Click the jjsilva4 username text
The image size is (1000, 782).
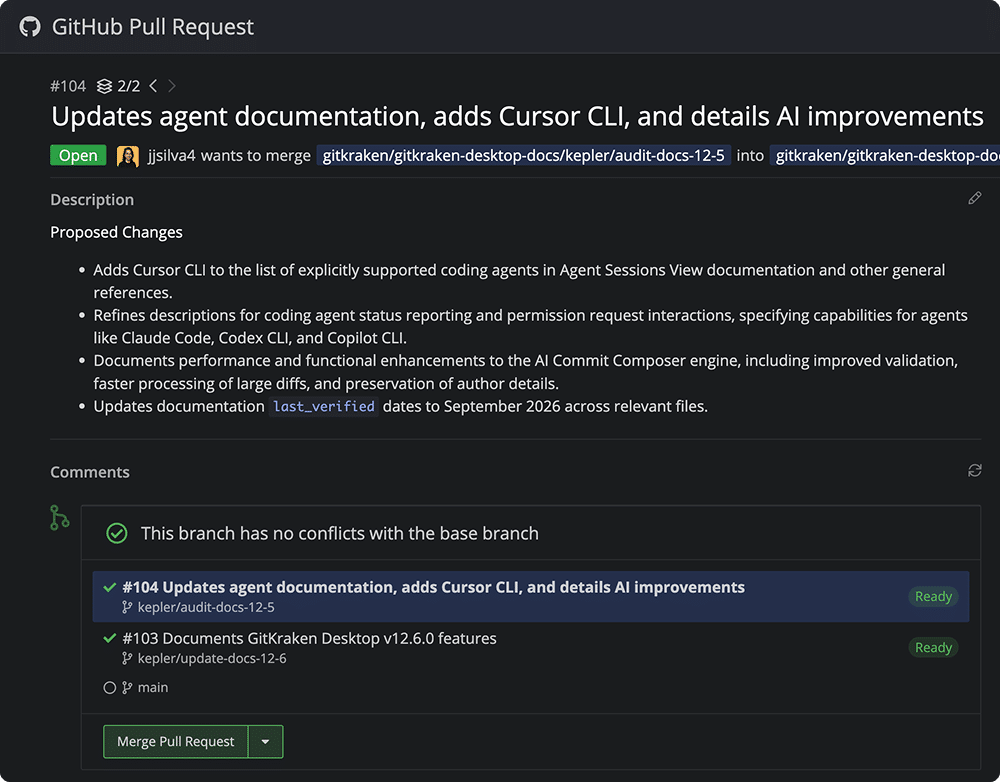point(172,156)
